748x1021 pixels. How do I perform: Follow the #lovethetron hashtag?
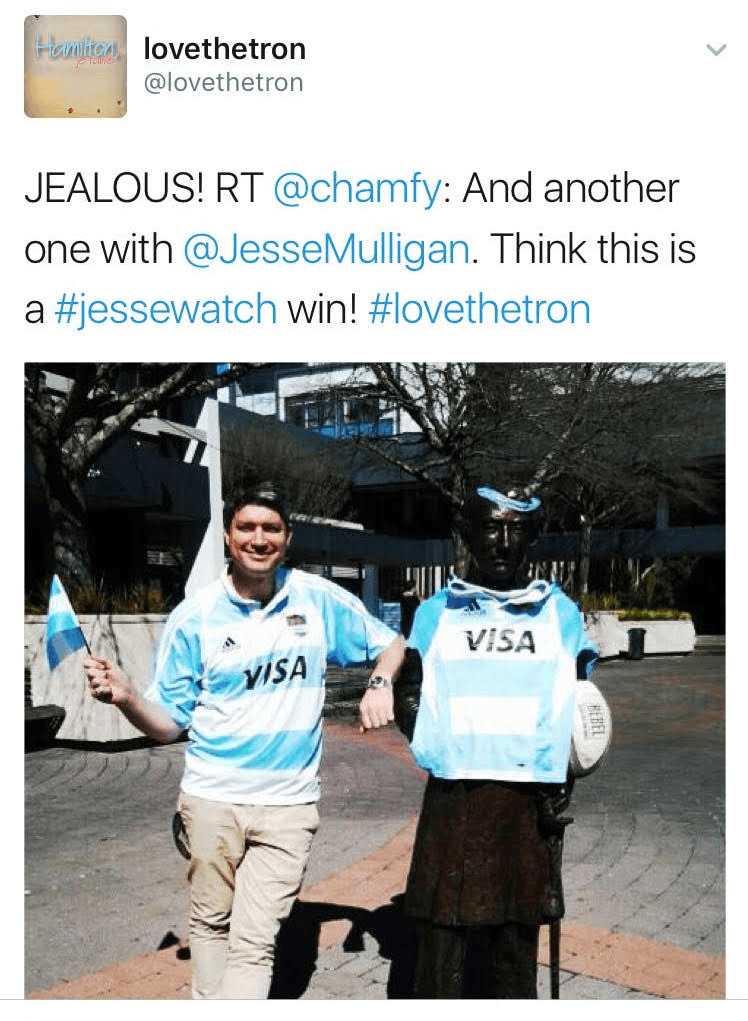[479, 309]
